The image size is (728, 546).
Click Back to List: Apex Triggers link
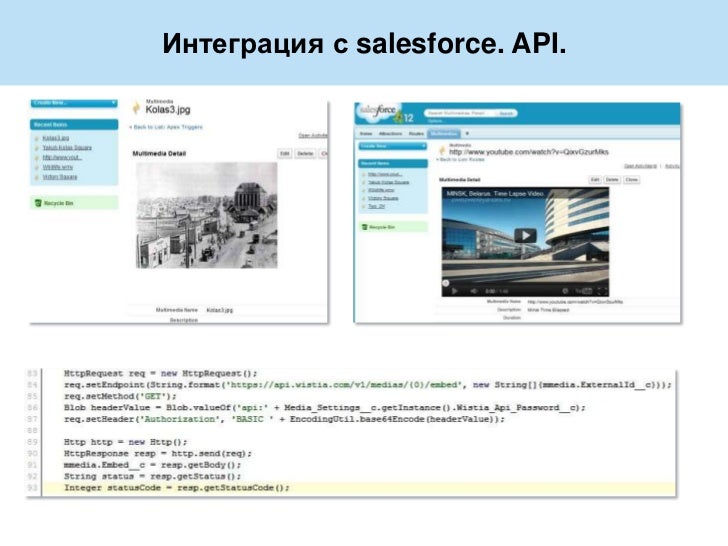click(166, 127)
